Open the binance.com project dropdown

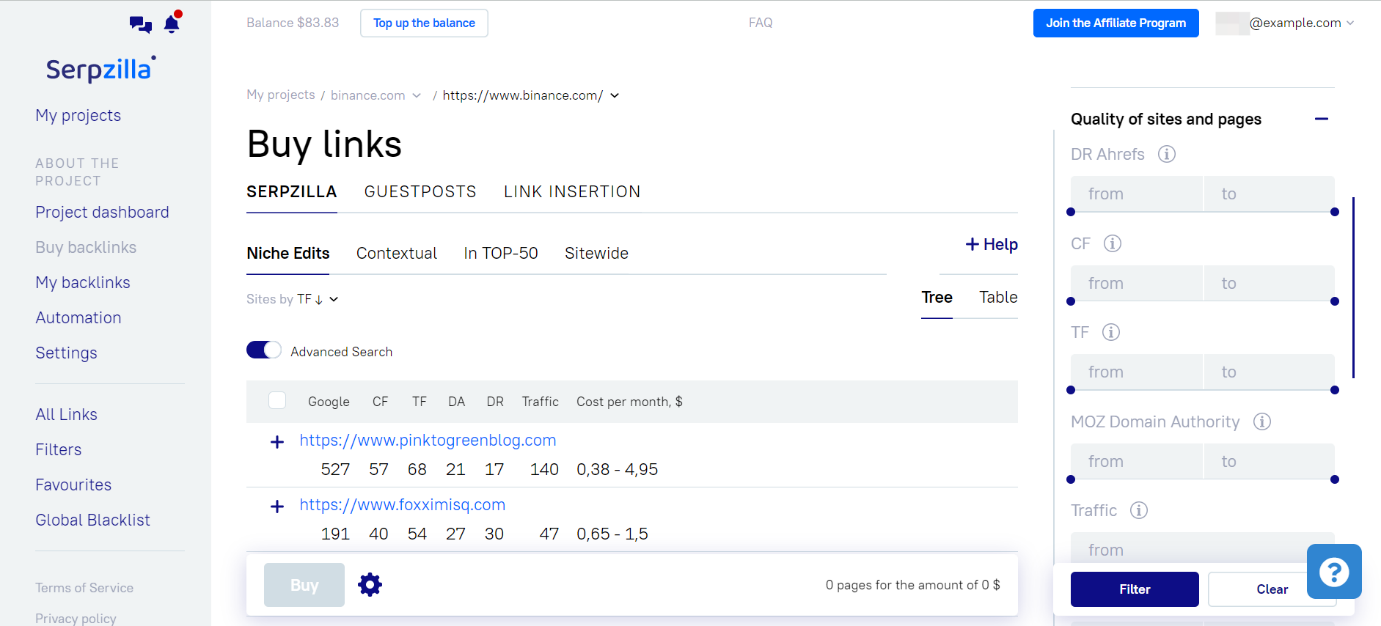pos(376,95)
